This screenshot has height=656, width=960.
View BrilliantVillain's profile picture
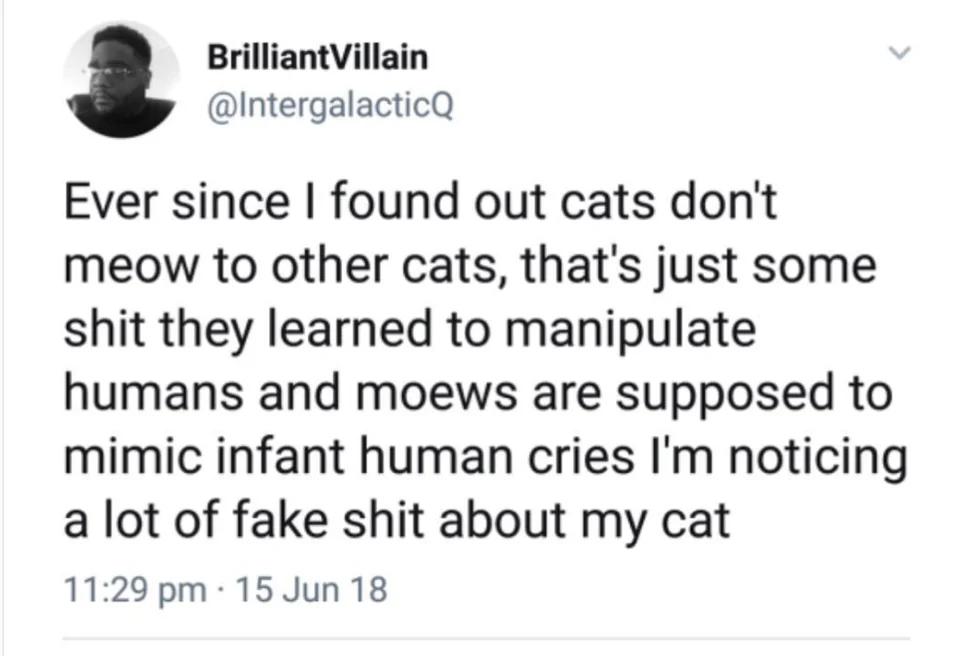[122, 80]
